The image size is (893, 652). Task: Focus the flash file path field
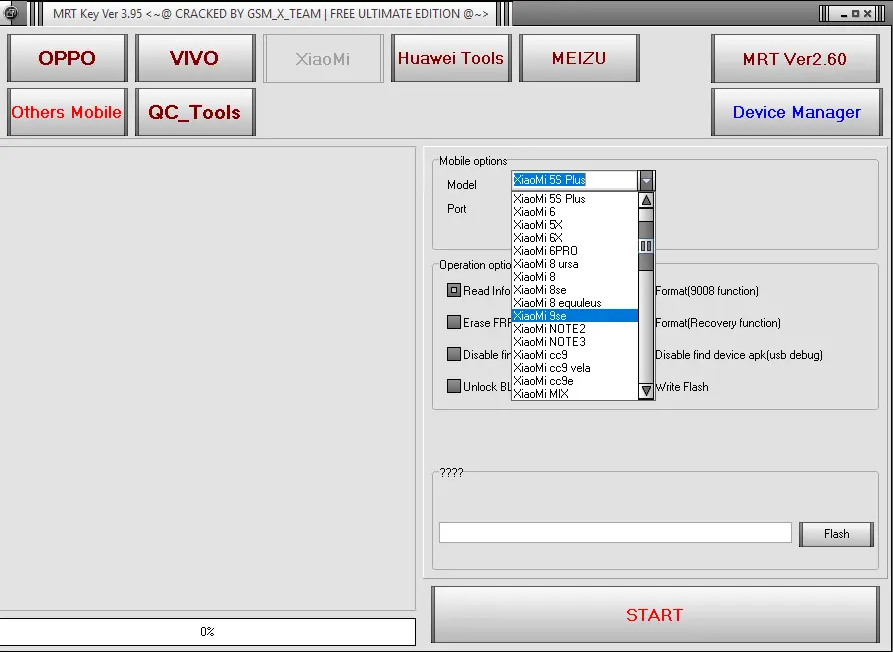[x=615, y=533]
